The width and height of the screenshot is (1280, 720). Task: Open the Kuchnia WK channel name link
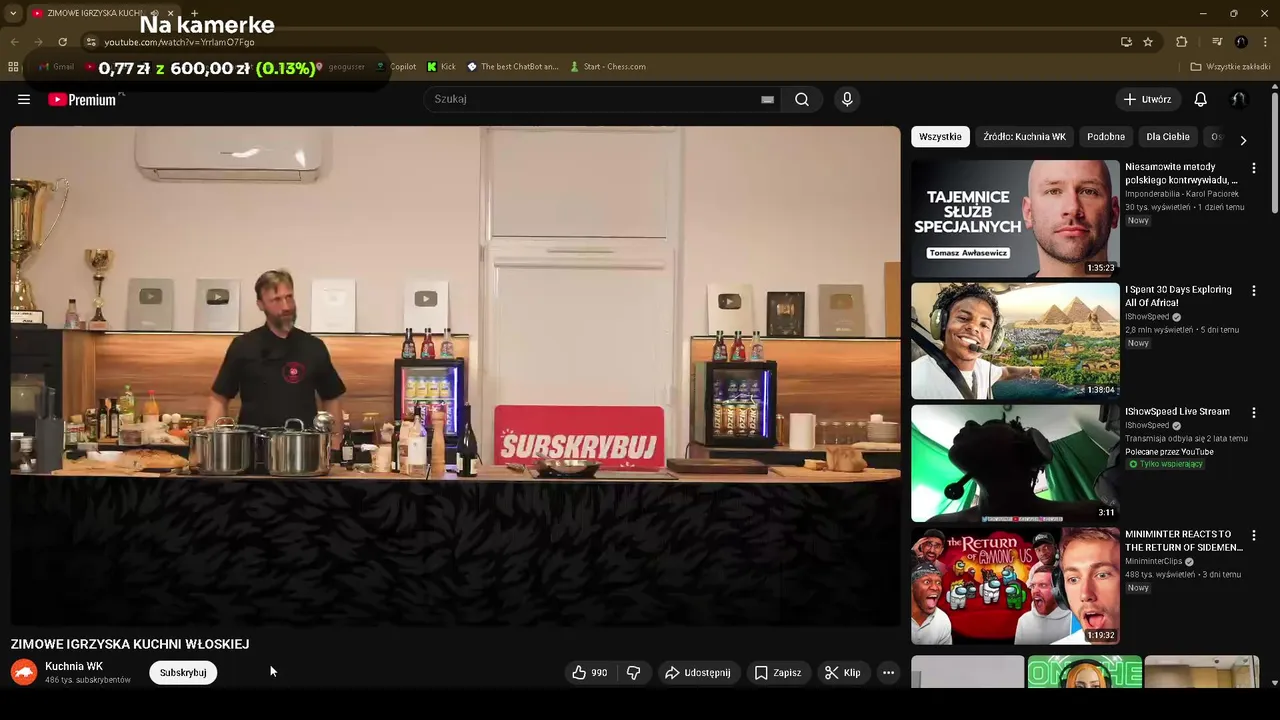tap(74, 666)
